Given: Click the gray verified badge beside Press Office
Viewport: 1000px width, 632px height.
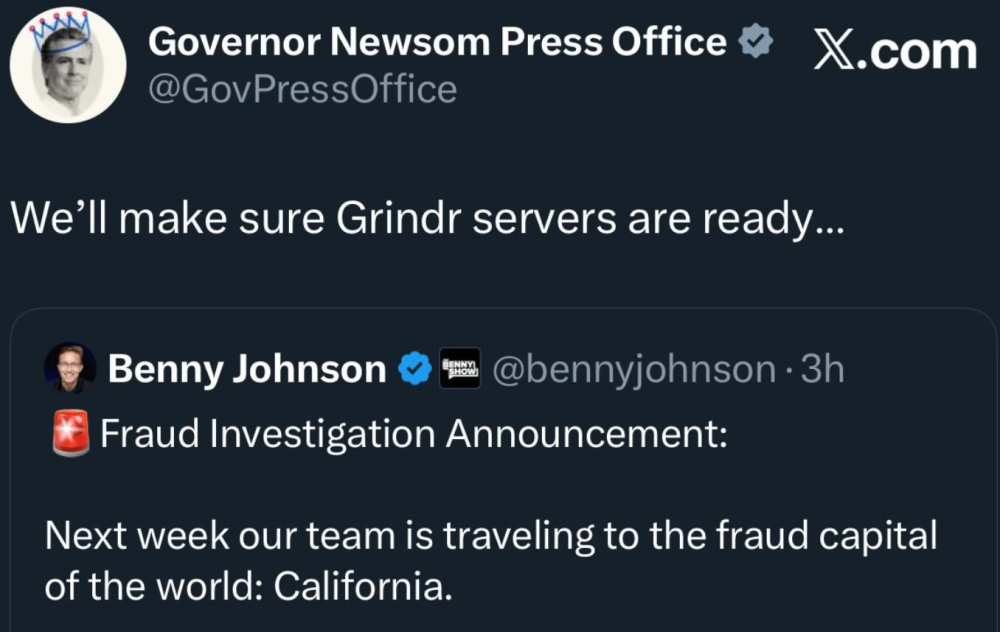Looking at the screenshot, I should pos(755,42).
